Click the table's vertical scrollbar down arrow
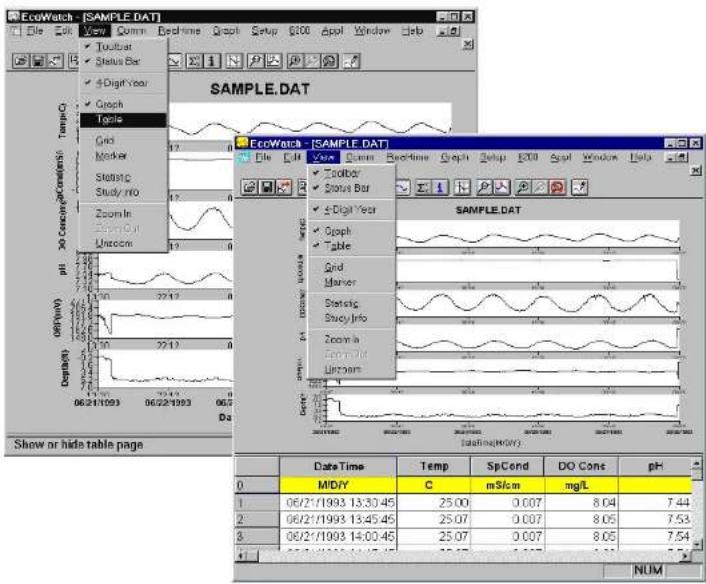 pyautogui.click(x=697, y=543)
